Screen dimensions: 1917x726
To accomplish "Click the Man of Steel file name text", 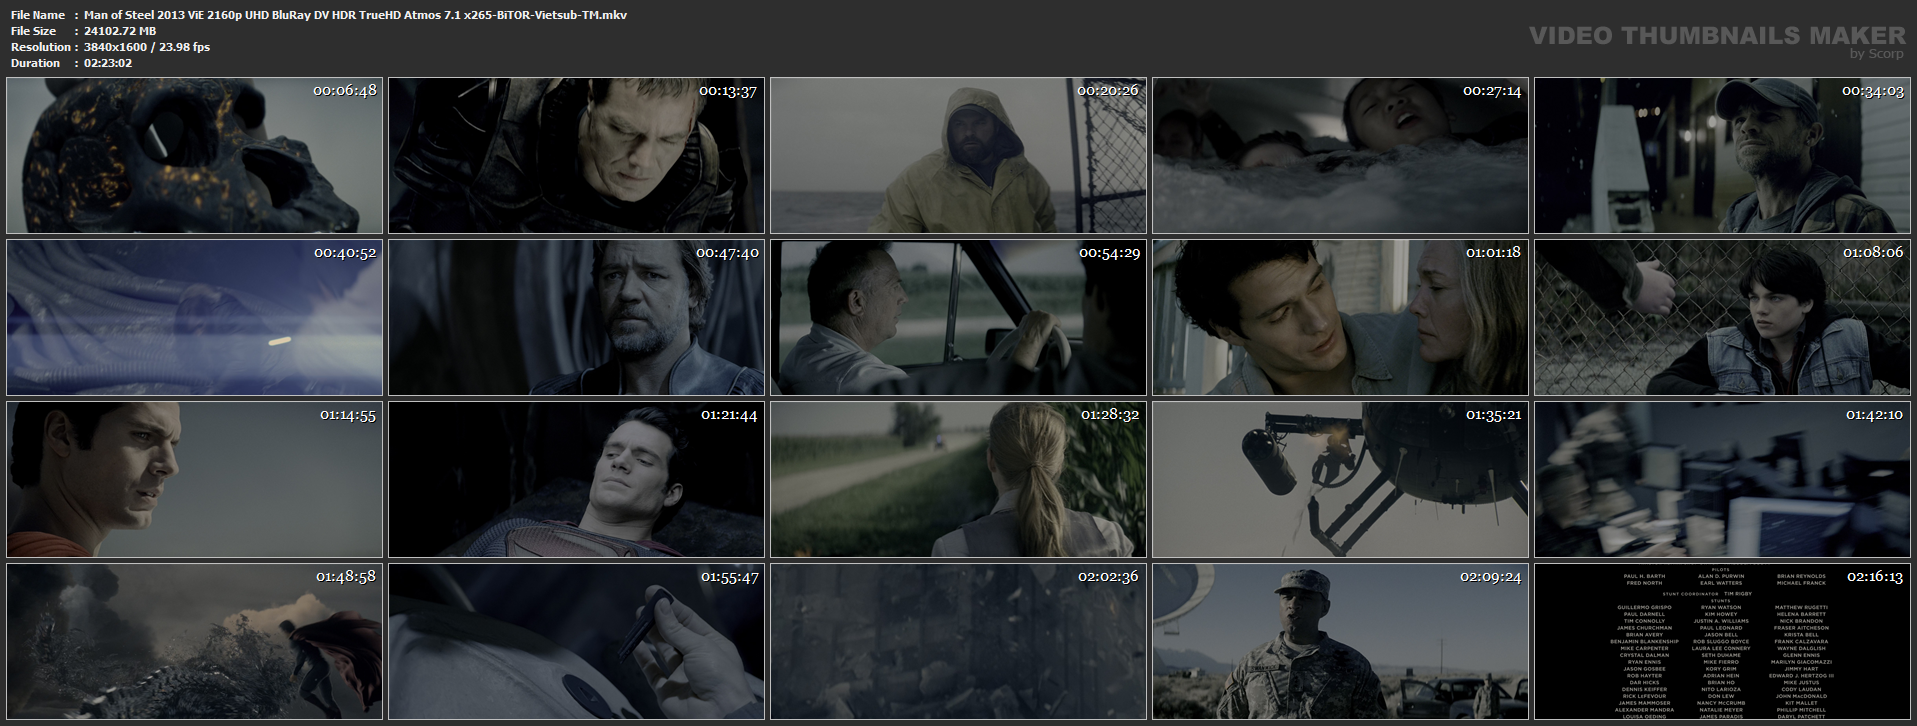I will tap(355, 15).
